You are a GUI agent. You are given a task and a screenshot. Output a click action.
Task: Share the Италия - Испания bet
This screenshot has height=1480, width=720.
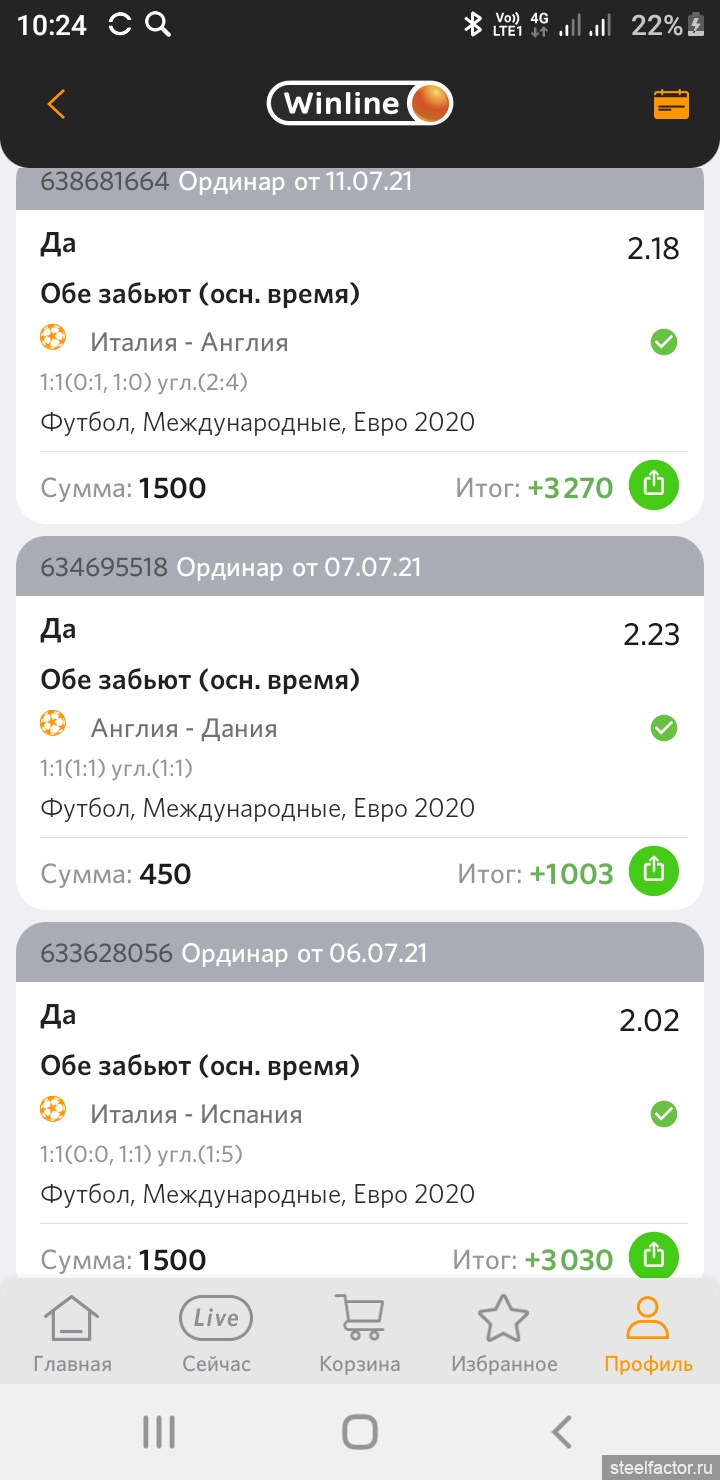click(653, 1255)
